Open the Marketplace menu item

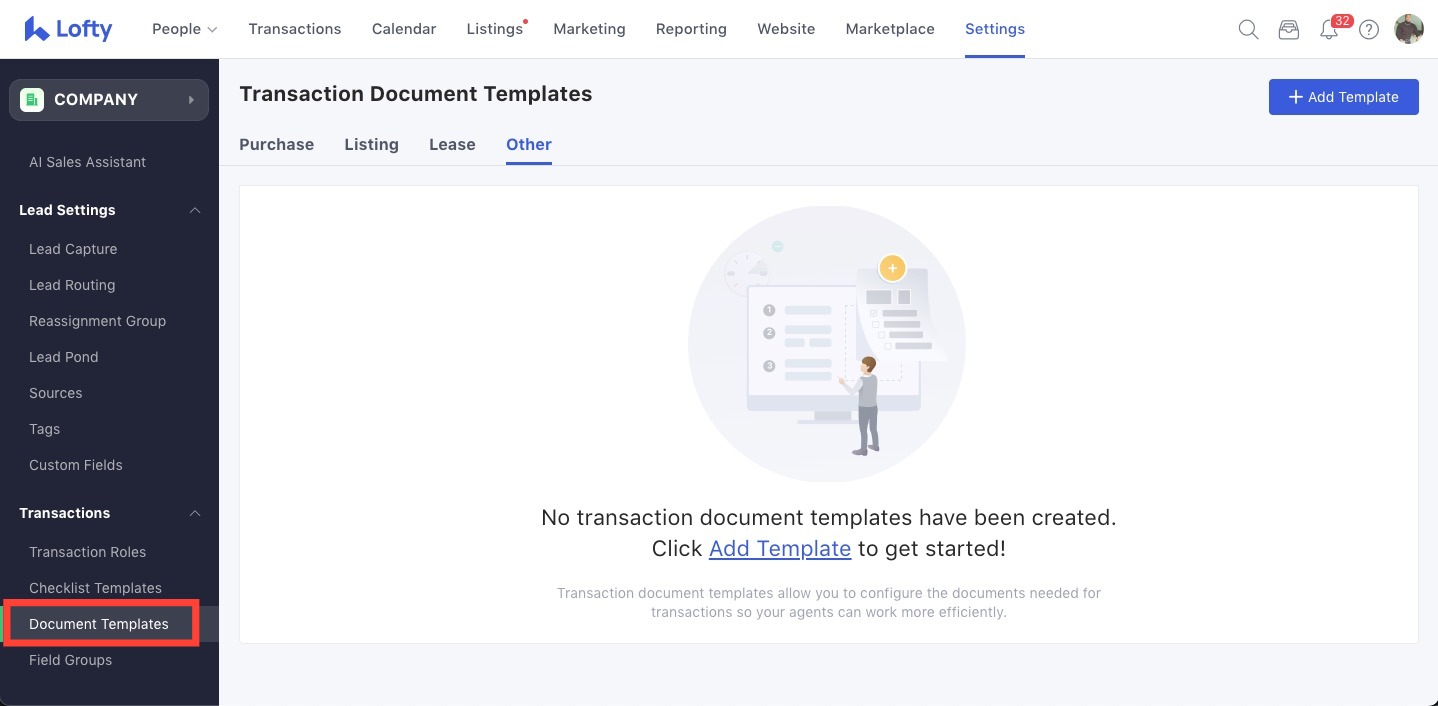pos(890,29)
